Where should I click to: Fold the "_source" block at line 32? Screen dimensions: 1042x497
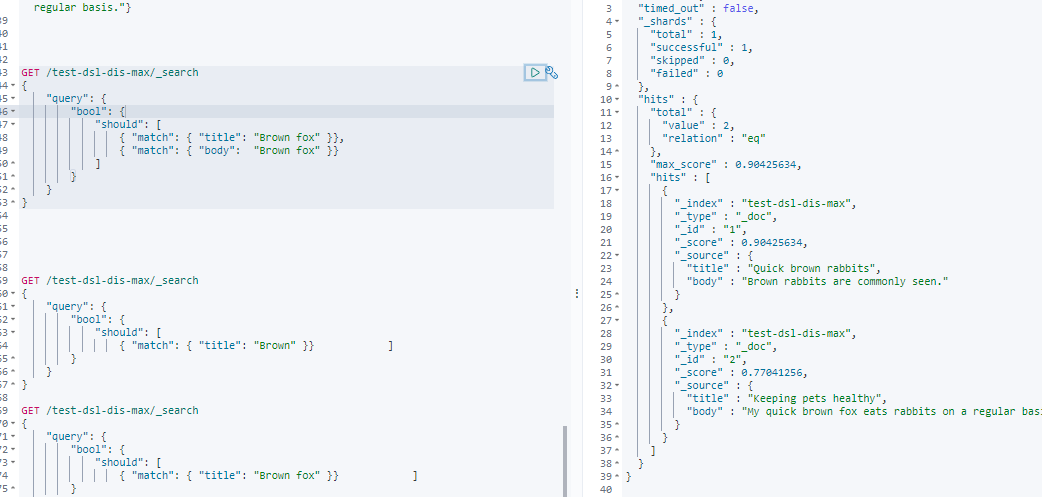[619, 386]
